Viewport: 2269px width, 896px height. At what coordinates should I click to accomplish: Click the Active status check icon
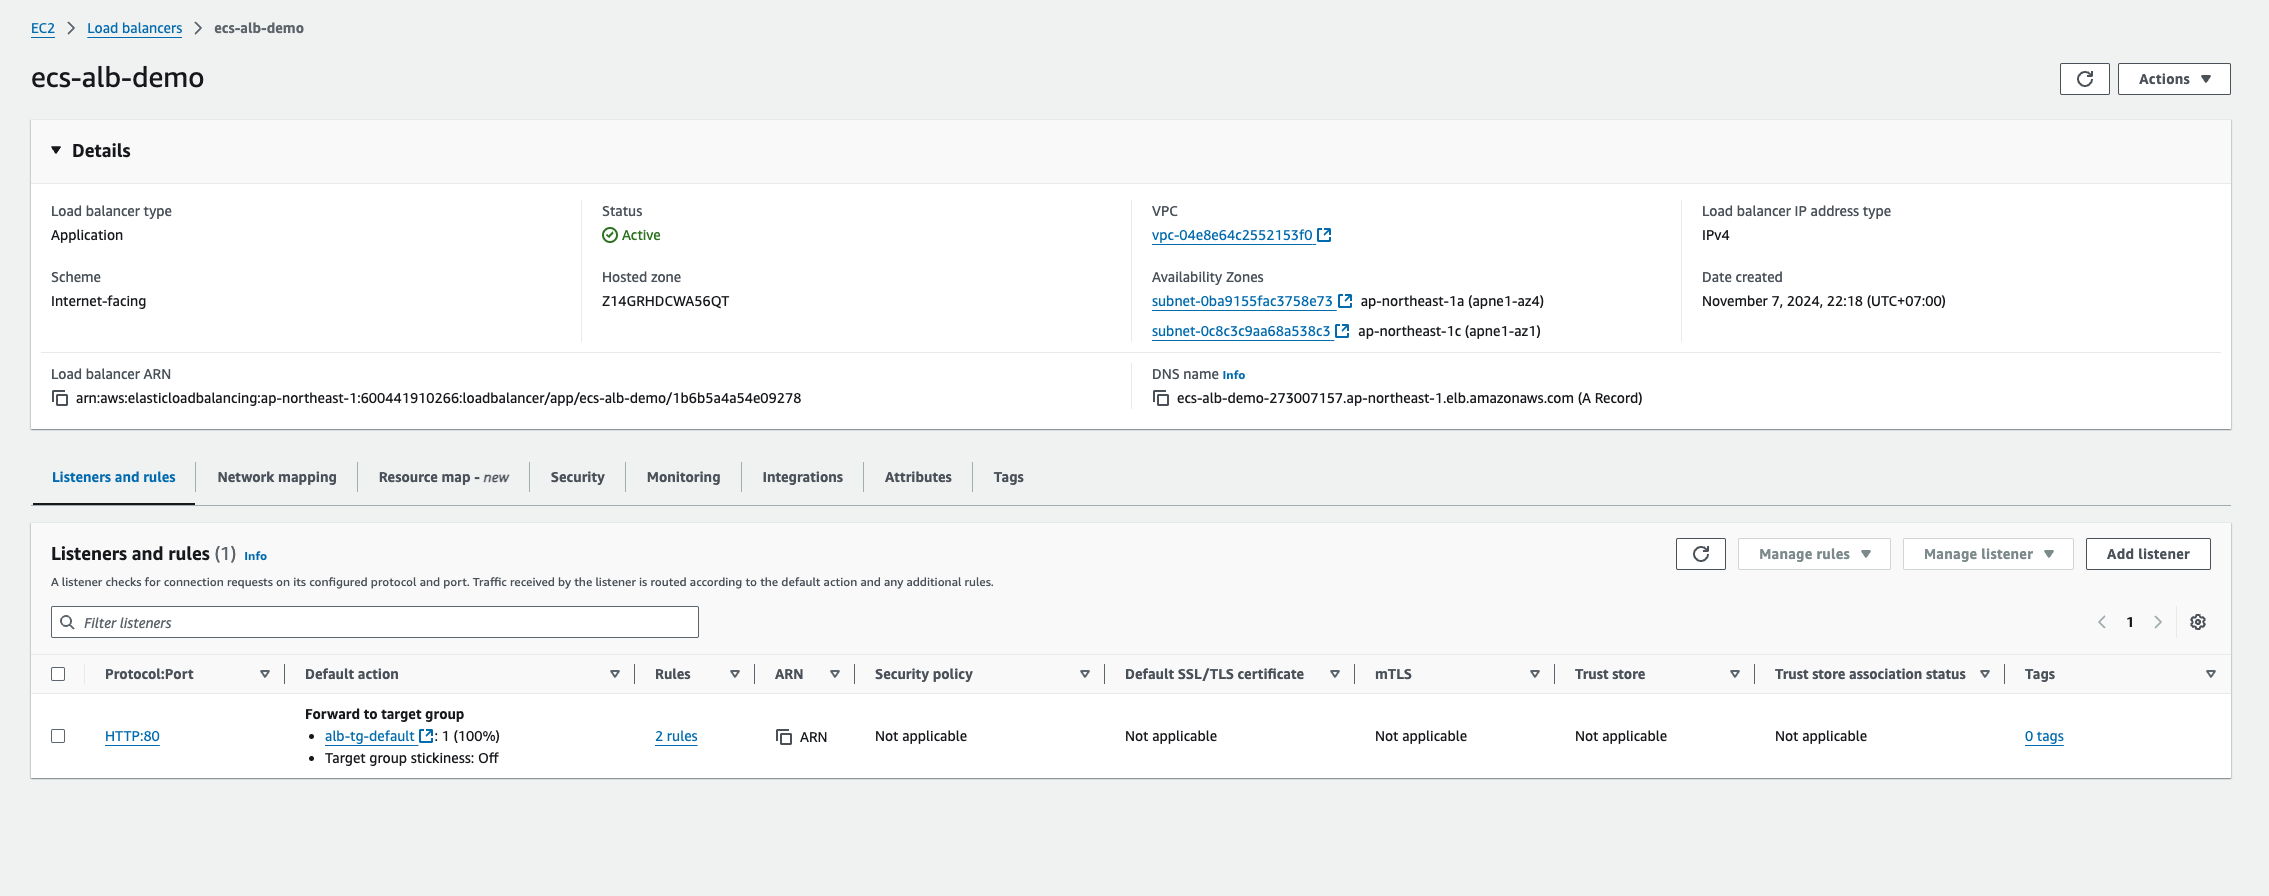(610, 235)
